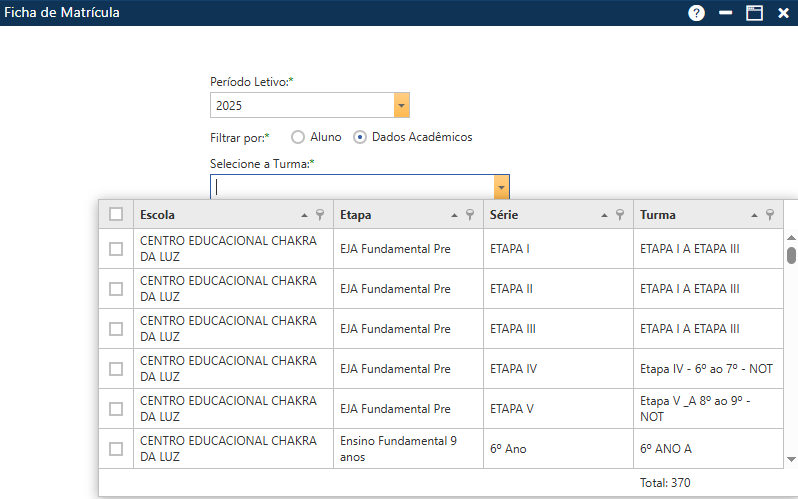Click the scroll down arrow of the list

[791, 459]
